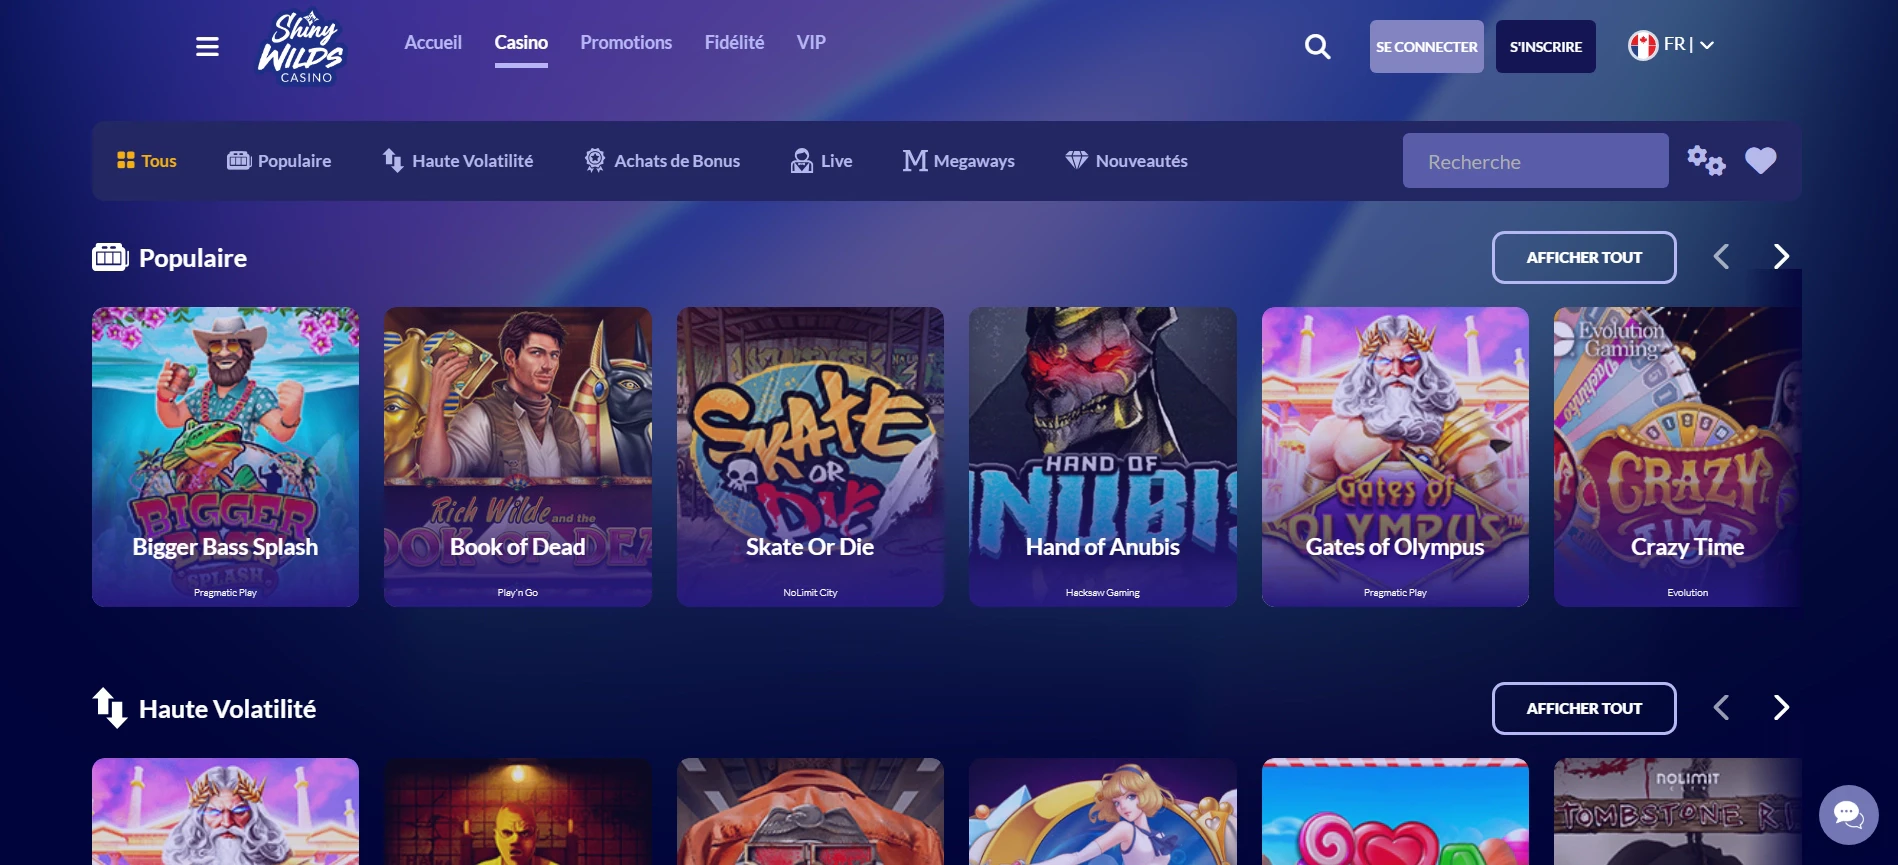Image resolution: width=1898 pixels, height=865 pixels.
Task: Click the Haute Volatilité heading arrows icon
Action: coord(110,708)
